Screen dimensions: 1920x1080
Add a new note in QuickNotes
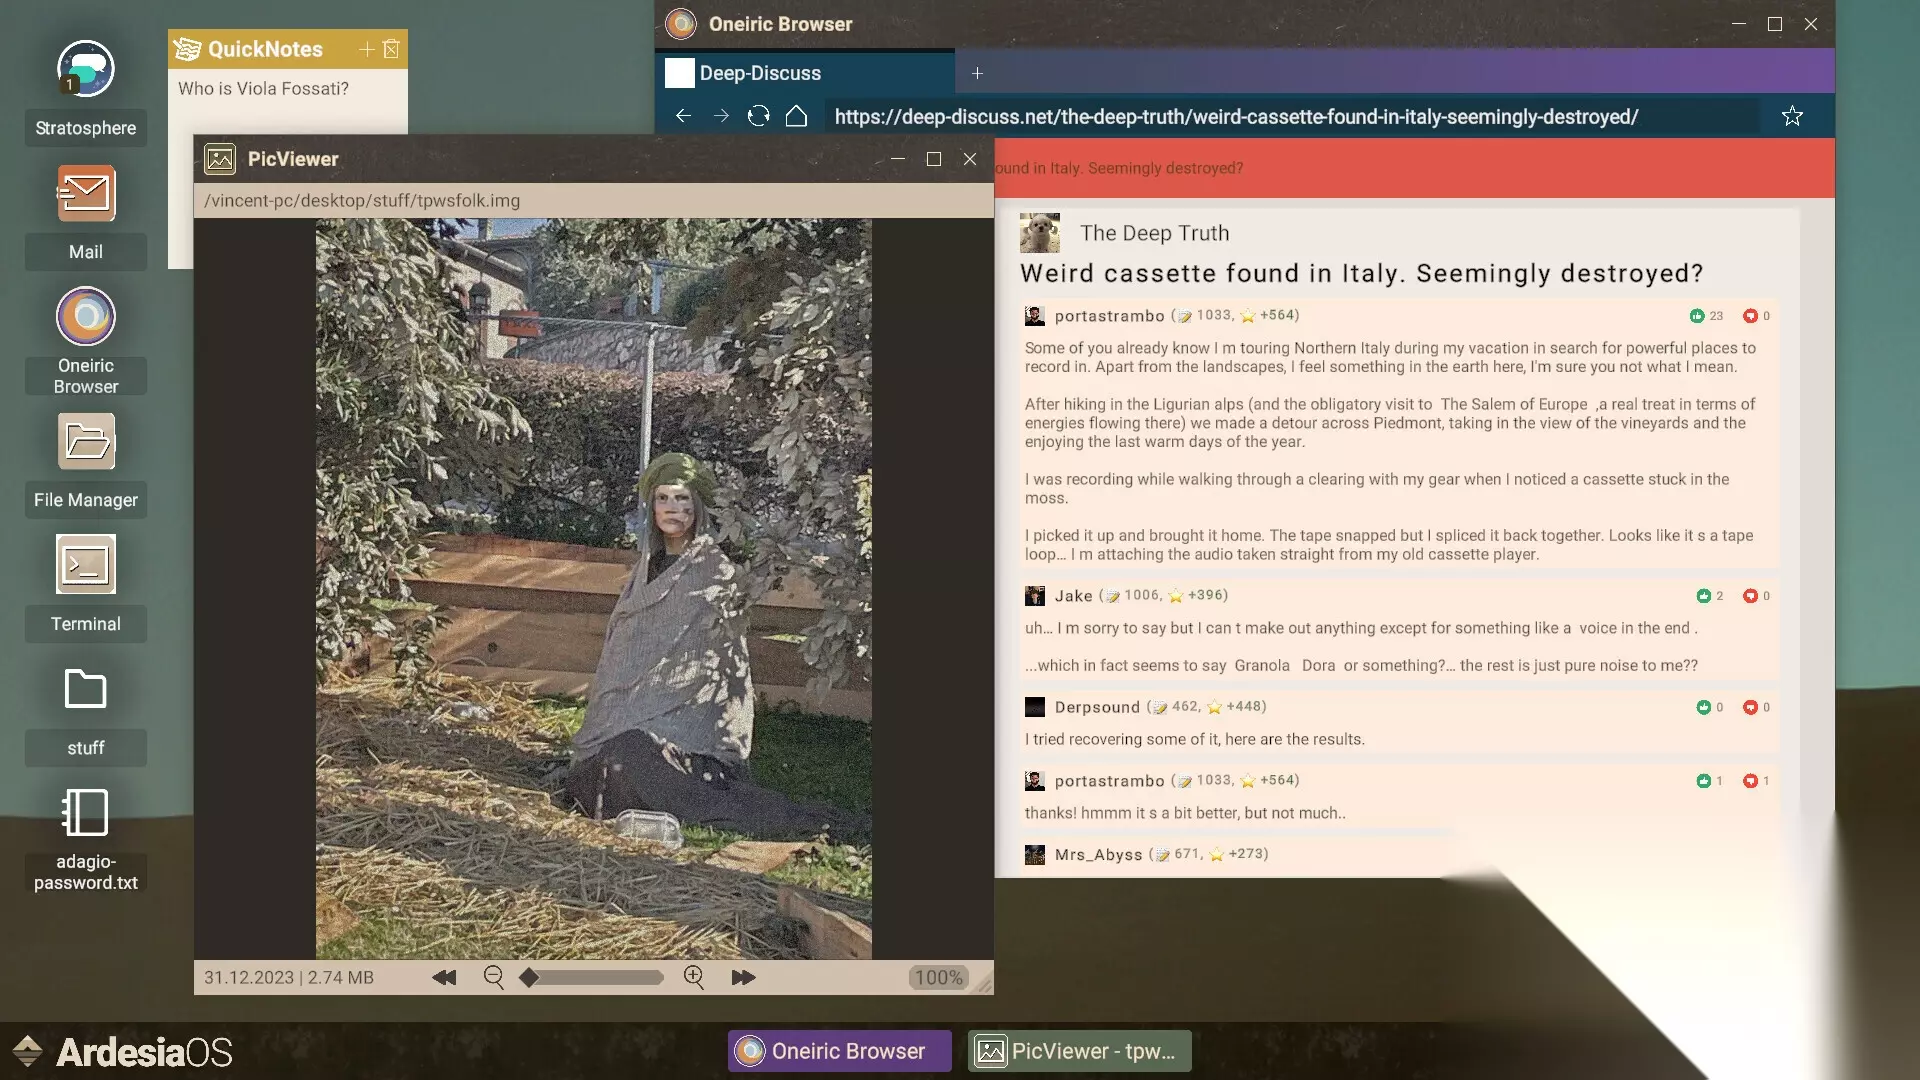tap(366, 49)
